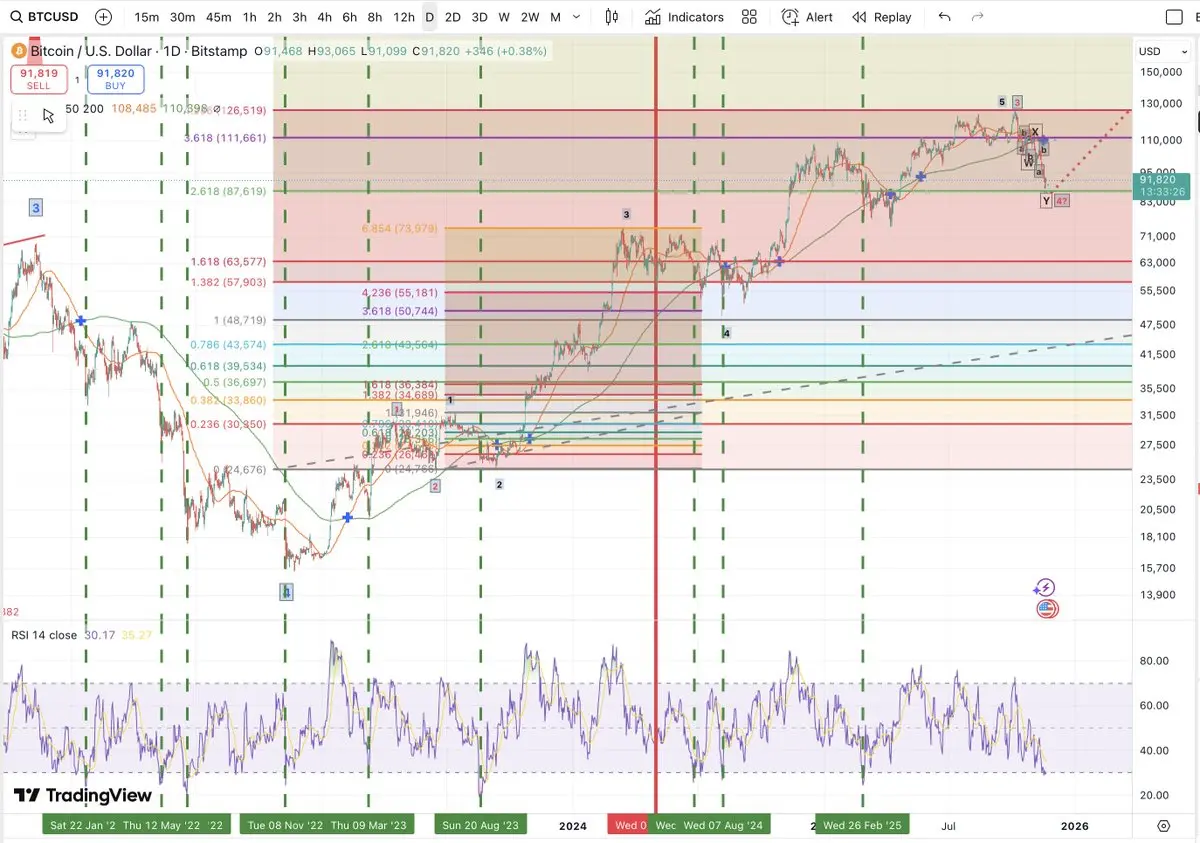Click the Y wave label near current price

click(1046, 201)
